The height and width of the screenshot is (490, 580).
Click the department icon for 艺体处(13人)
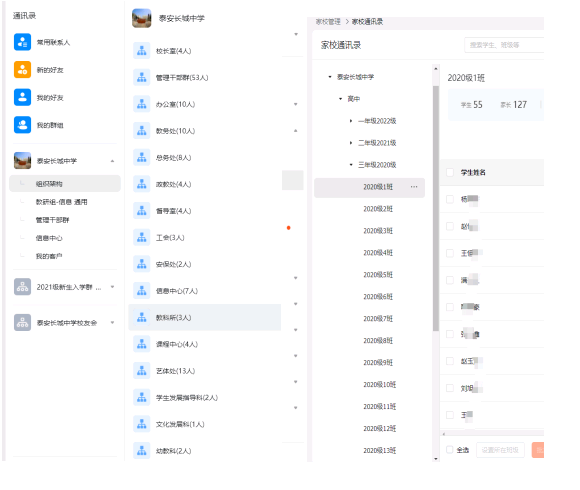point(142,371)
